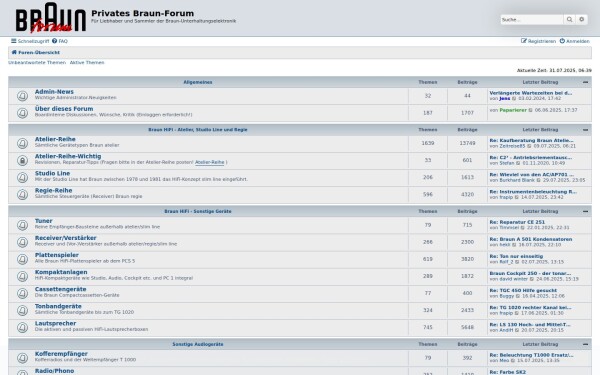The image size is (600, 375).
Task: Click the Braun Forum logo
Action: click(x=51, y=18)
